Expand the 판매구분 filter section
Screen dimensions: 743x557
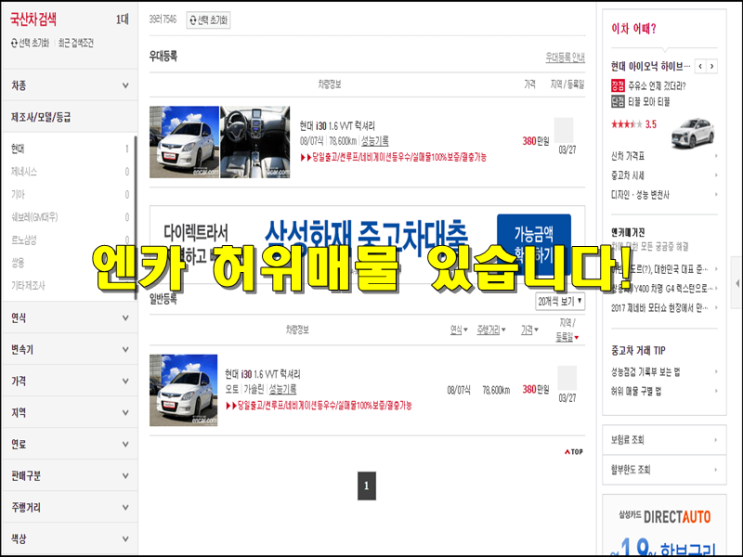coord(70,475)
